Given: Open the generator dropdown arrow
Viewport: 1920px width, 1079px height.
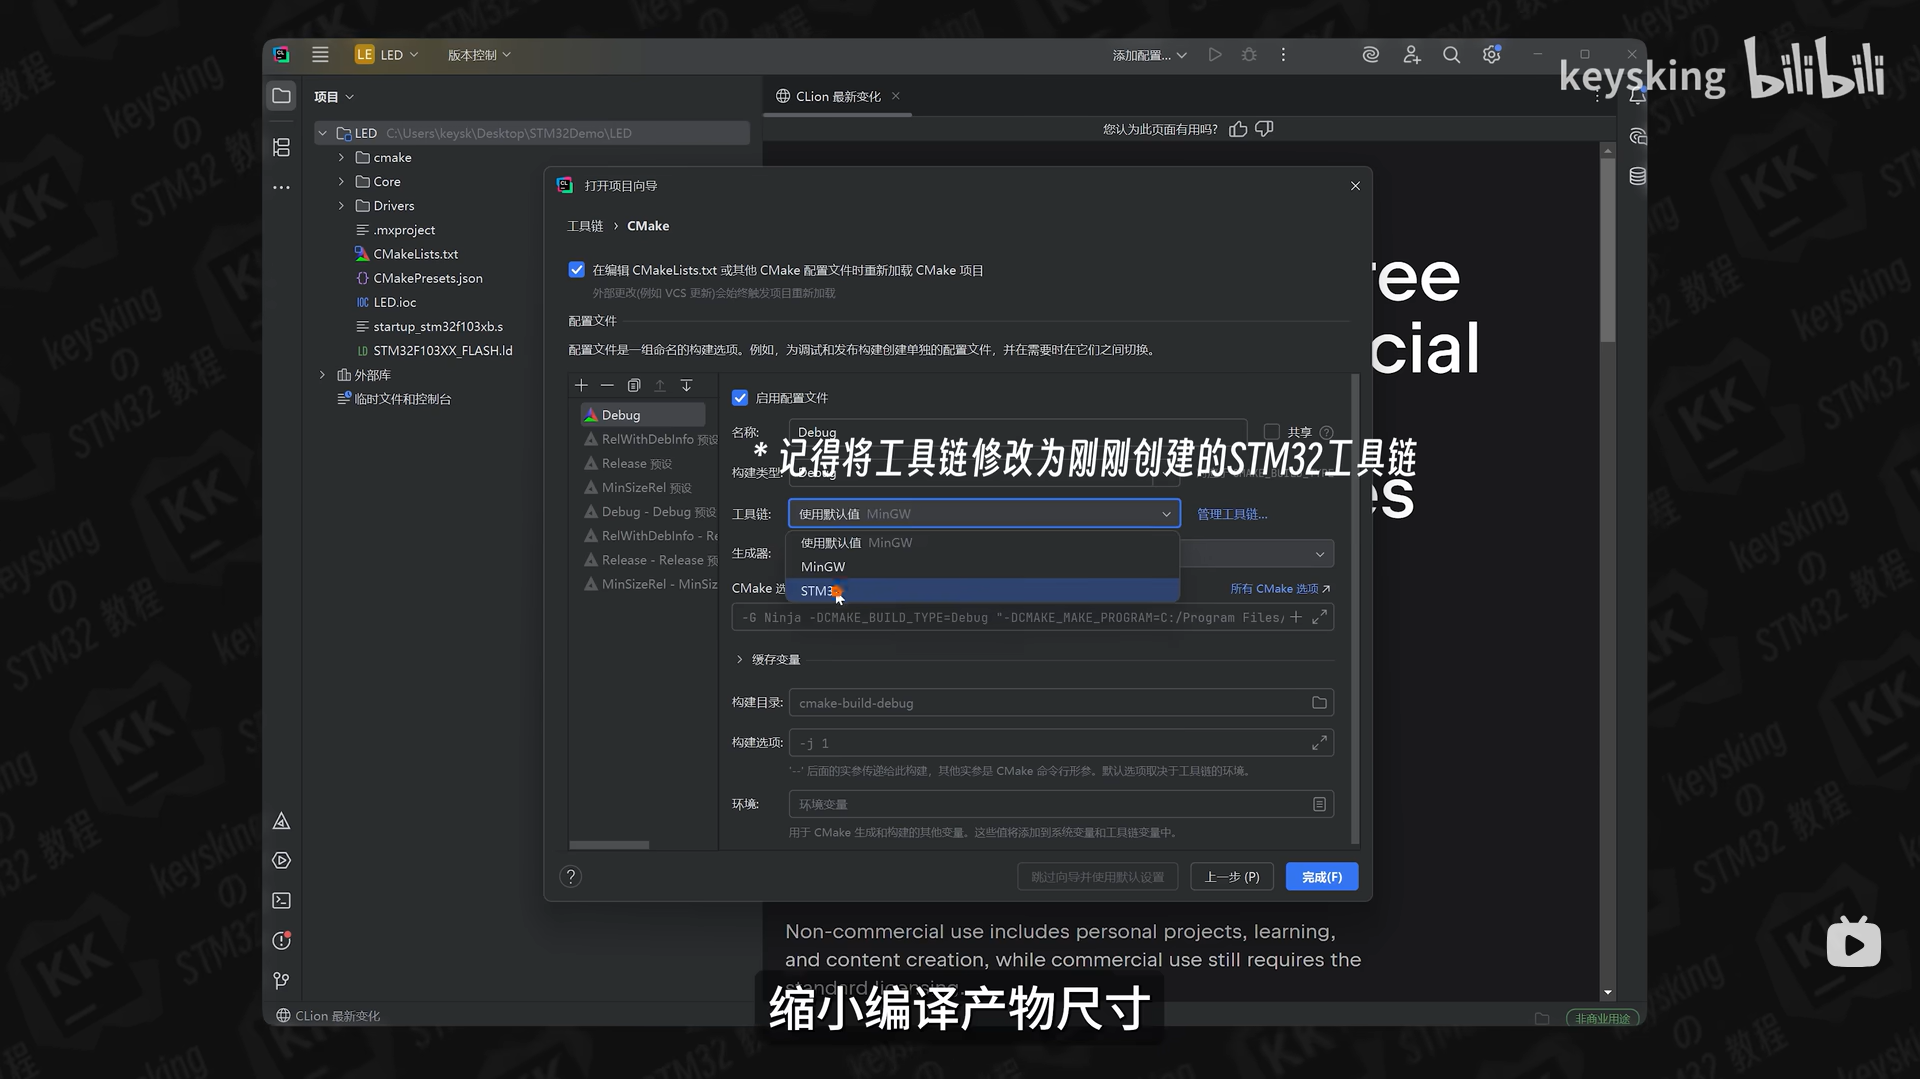Looking at the screenshot, I should tap(1319, 554).
